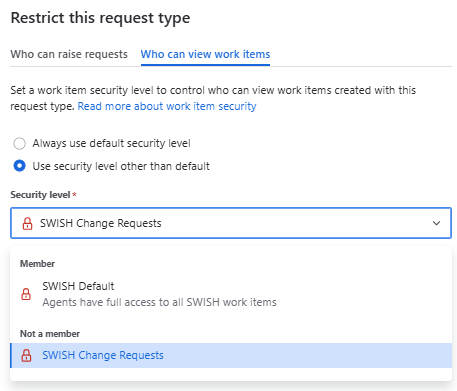Screen dimensions: 457x391
Task: Switch to 'Who can raise requests' tab
Action: 69,54
